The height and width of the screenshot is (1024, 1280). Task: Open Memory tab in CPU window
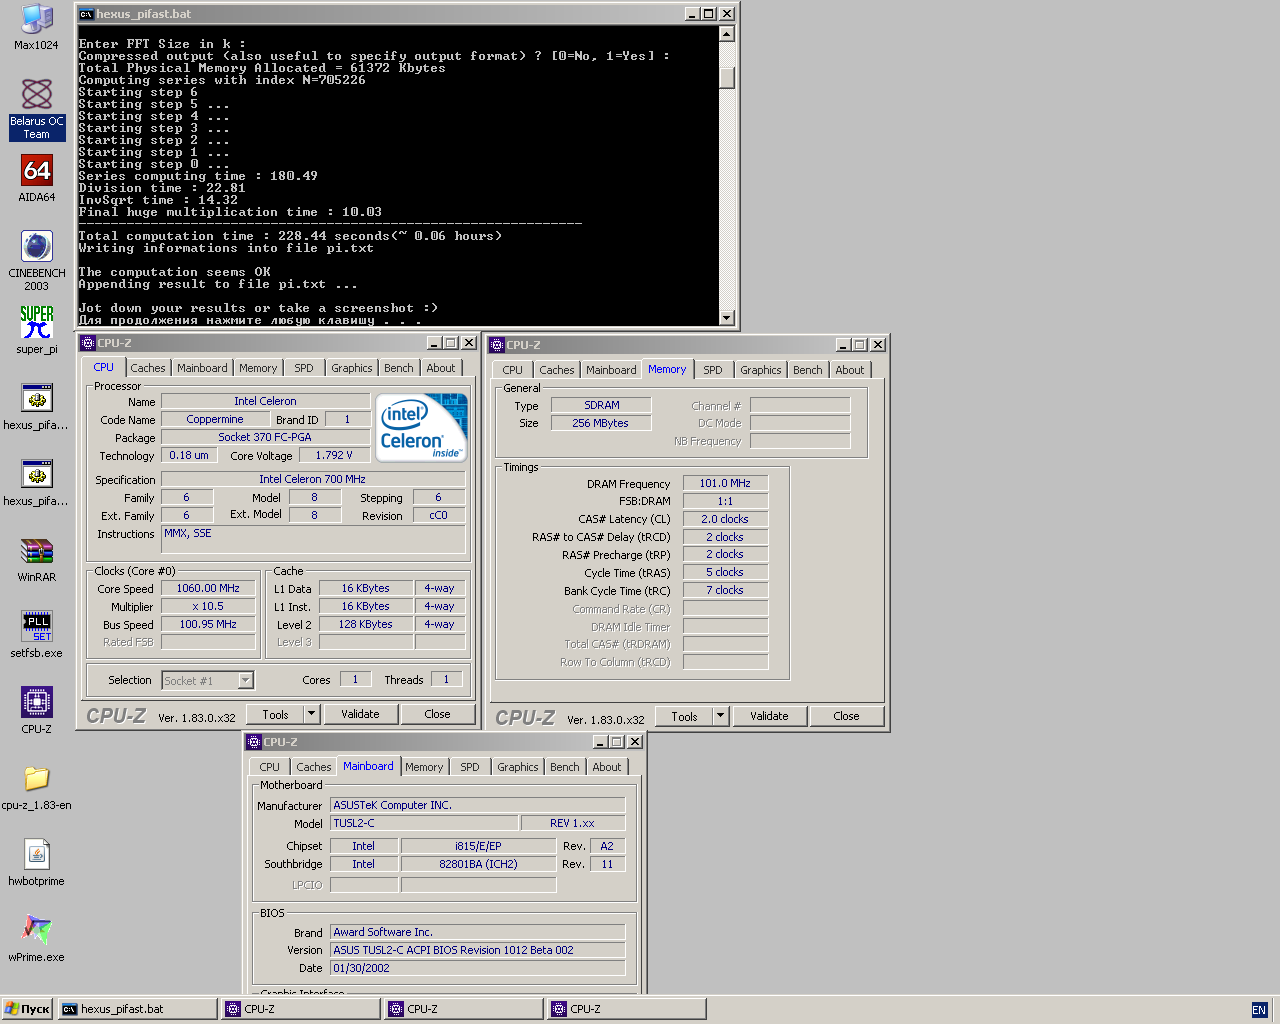tap(258, 368)
